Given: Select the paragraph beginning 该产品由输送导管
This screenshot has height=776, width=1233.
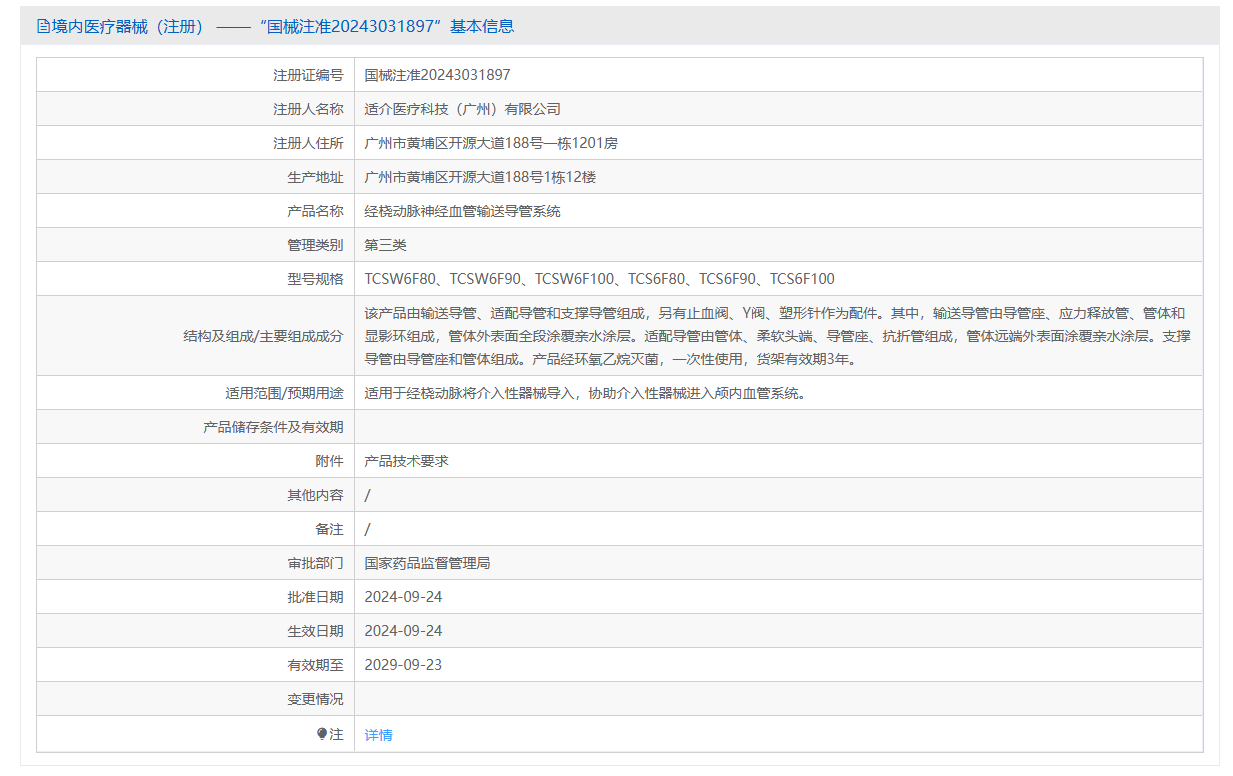Looking at the screenshot, I should 778,336.
